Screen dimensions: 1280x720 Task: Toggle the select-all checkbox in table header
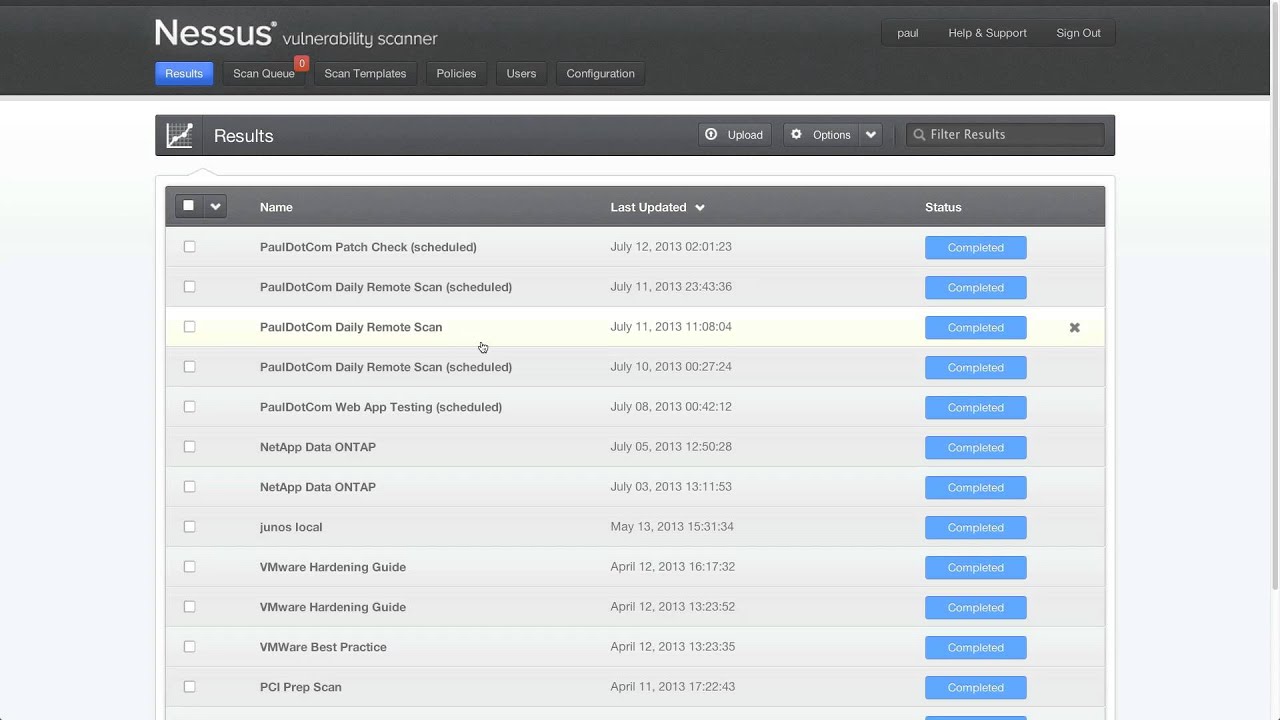tap(188, 206)
